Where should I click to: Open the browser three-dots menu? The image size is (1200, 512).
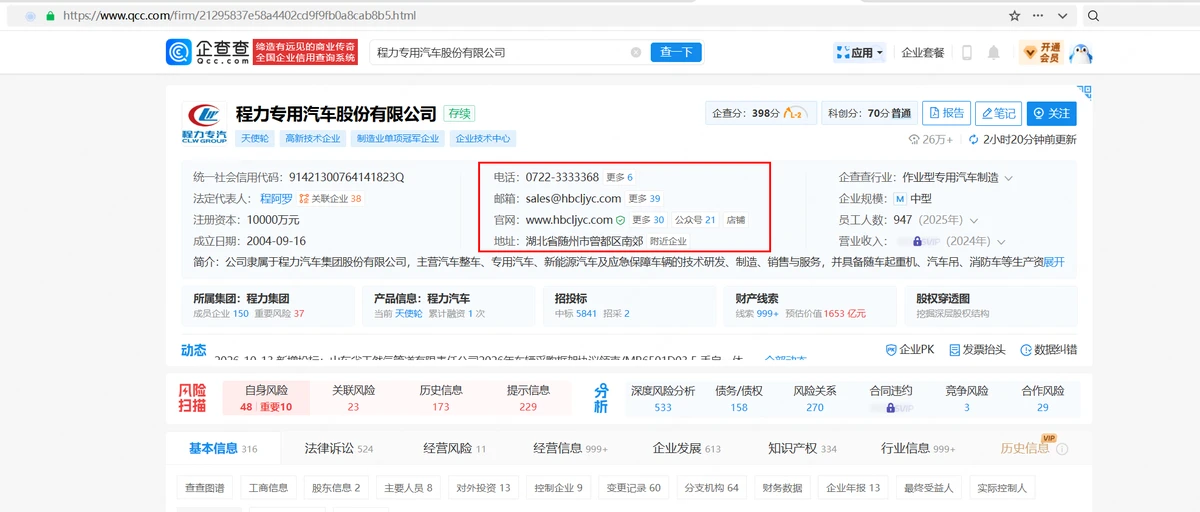click(x=1038, y=16)
